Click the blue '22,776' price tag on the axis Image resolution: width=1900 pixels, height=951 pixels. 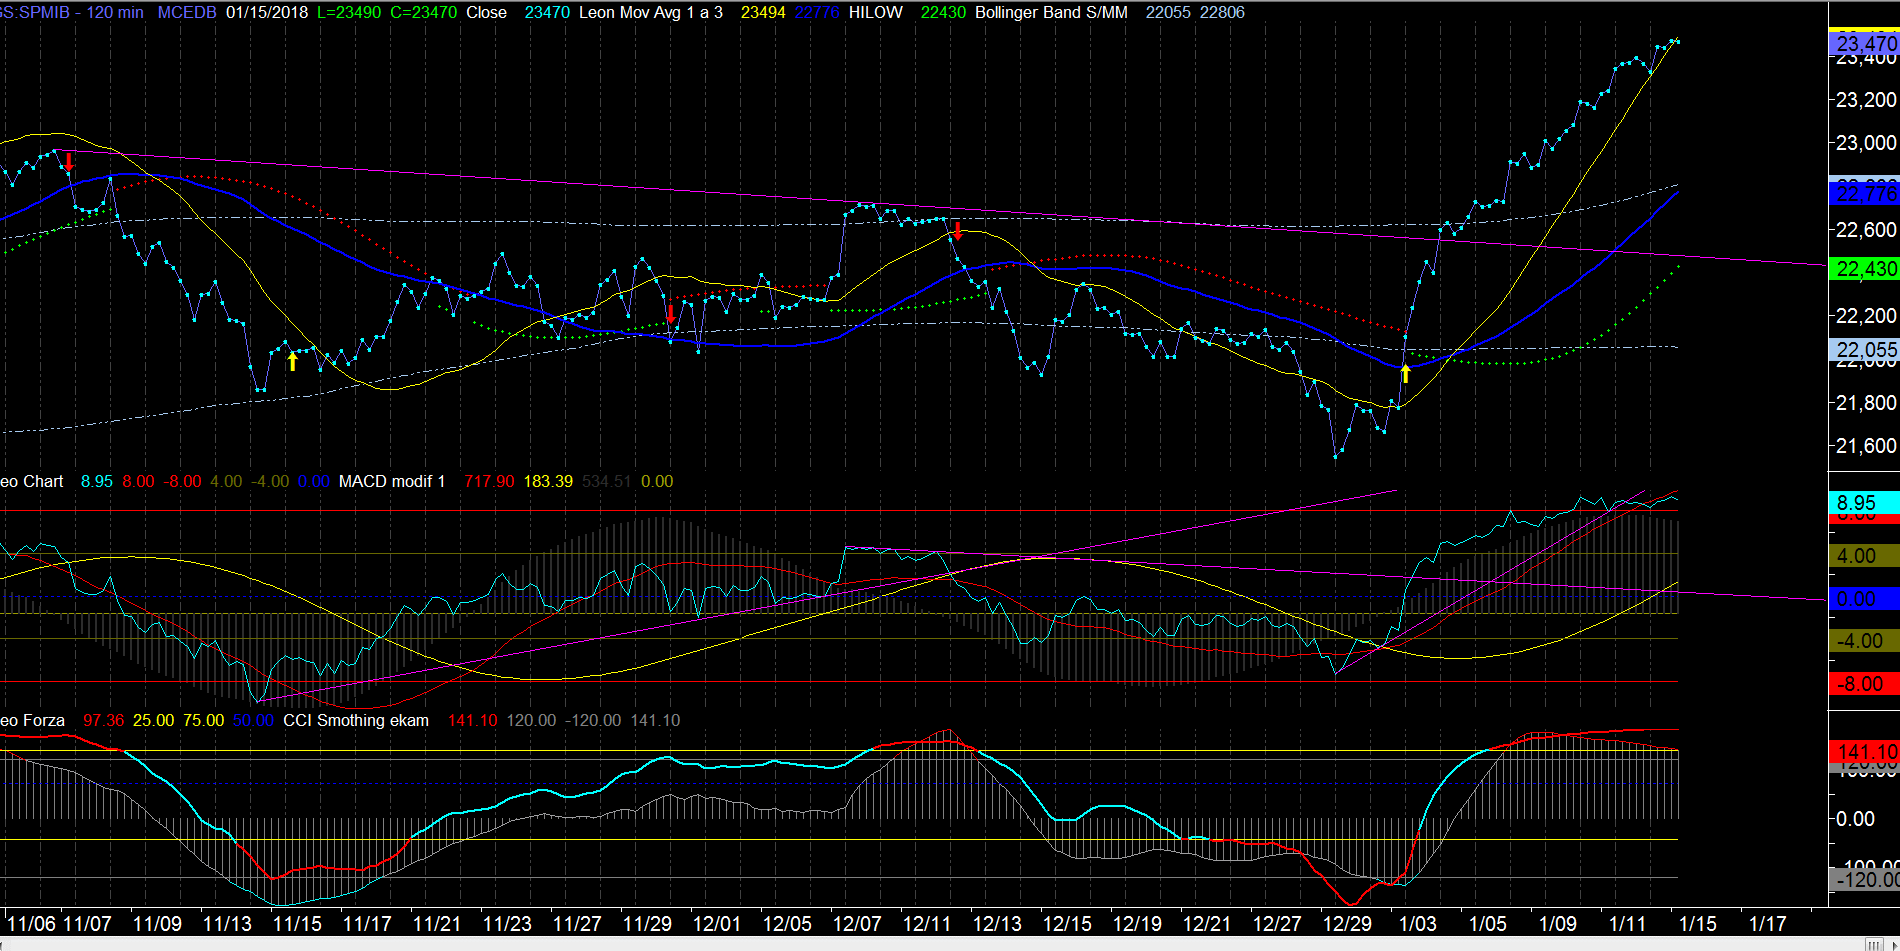pyautogui.click(x=1864, y=194)
